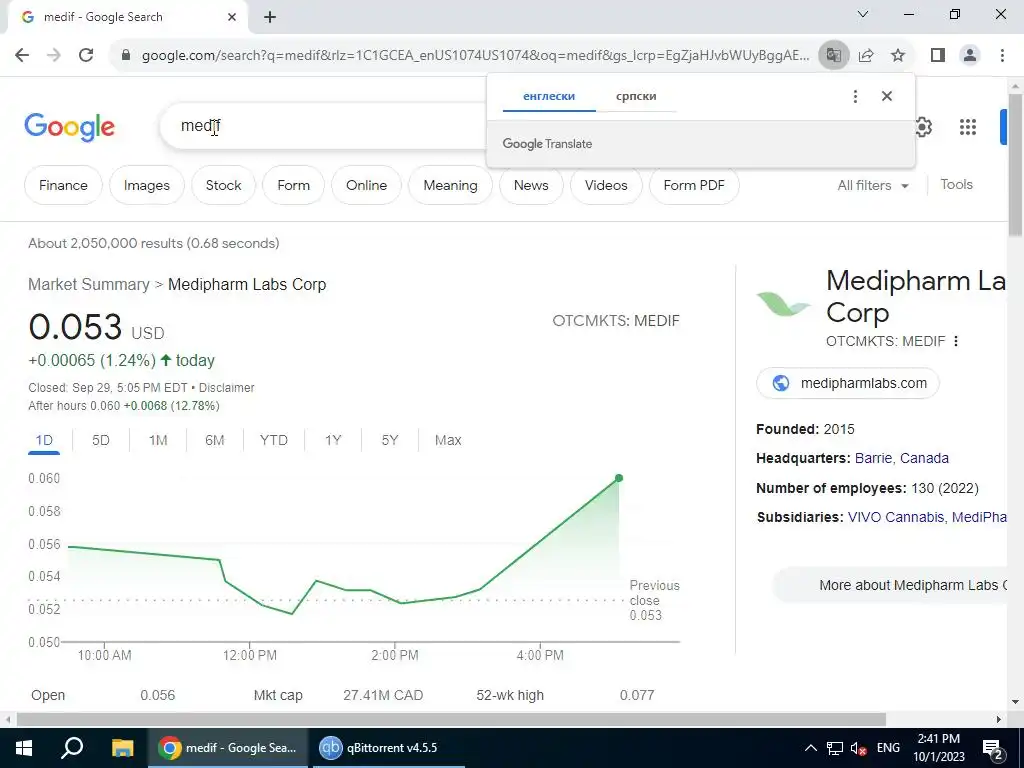Click the muted volume tray icon

[x=859, y=748]
